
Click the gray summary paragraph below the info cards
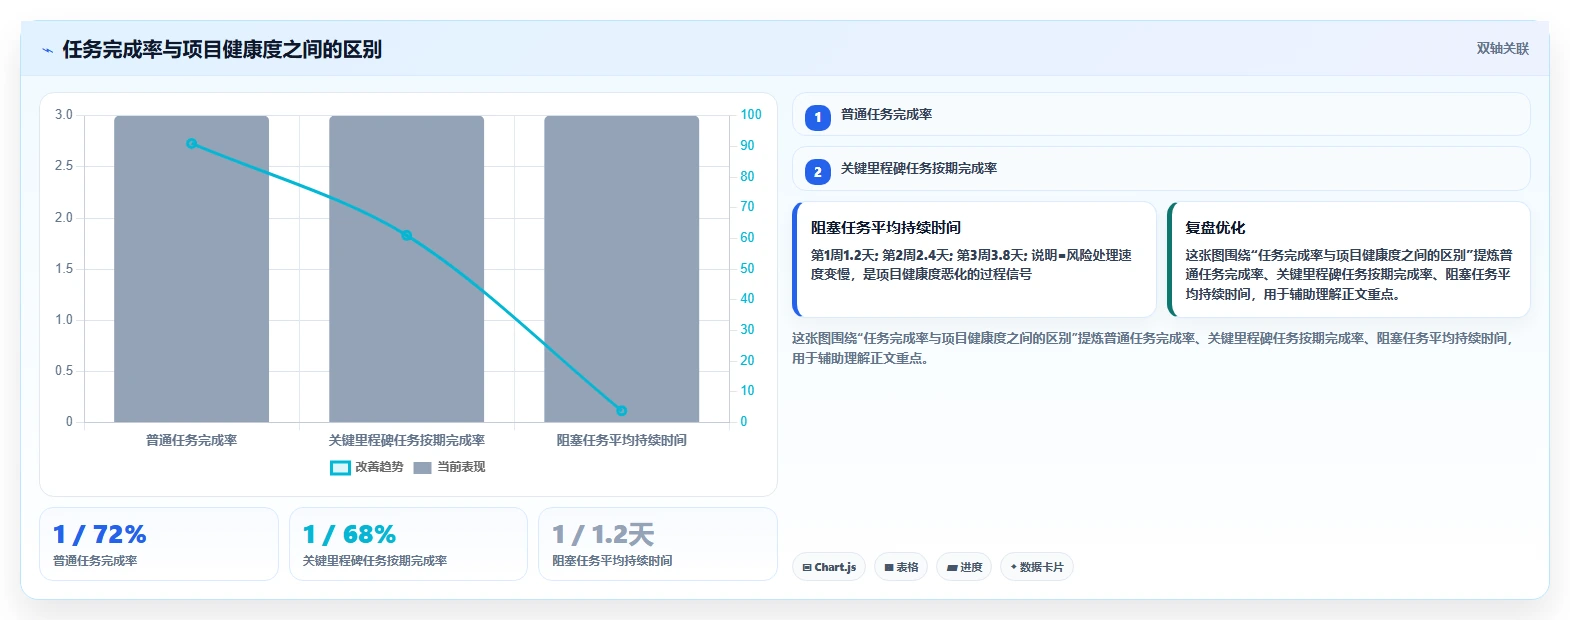(x=1154, y=348)
